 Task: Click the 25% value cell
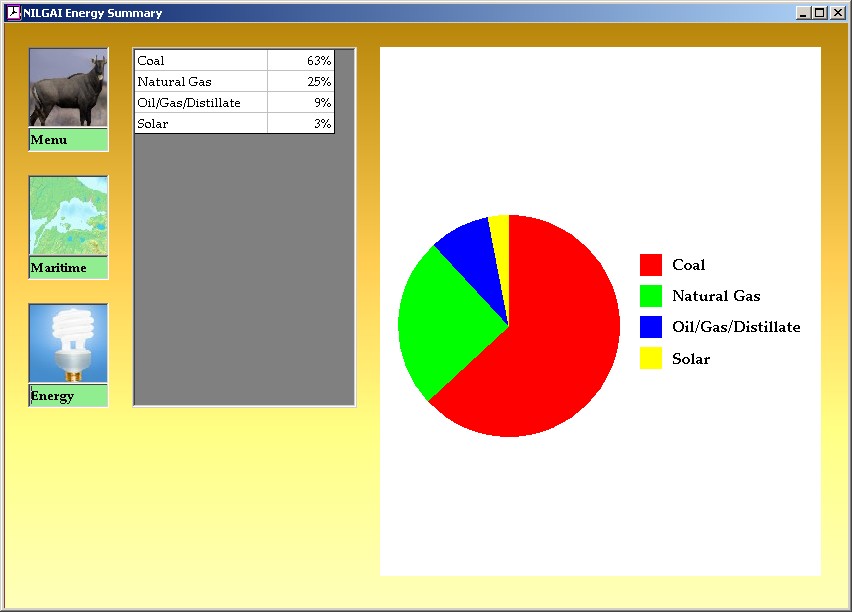301,82
